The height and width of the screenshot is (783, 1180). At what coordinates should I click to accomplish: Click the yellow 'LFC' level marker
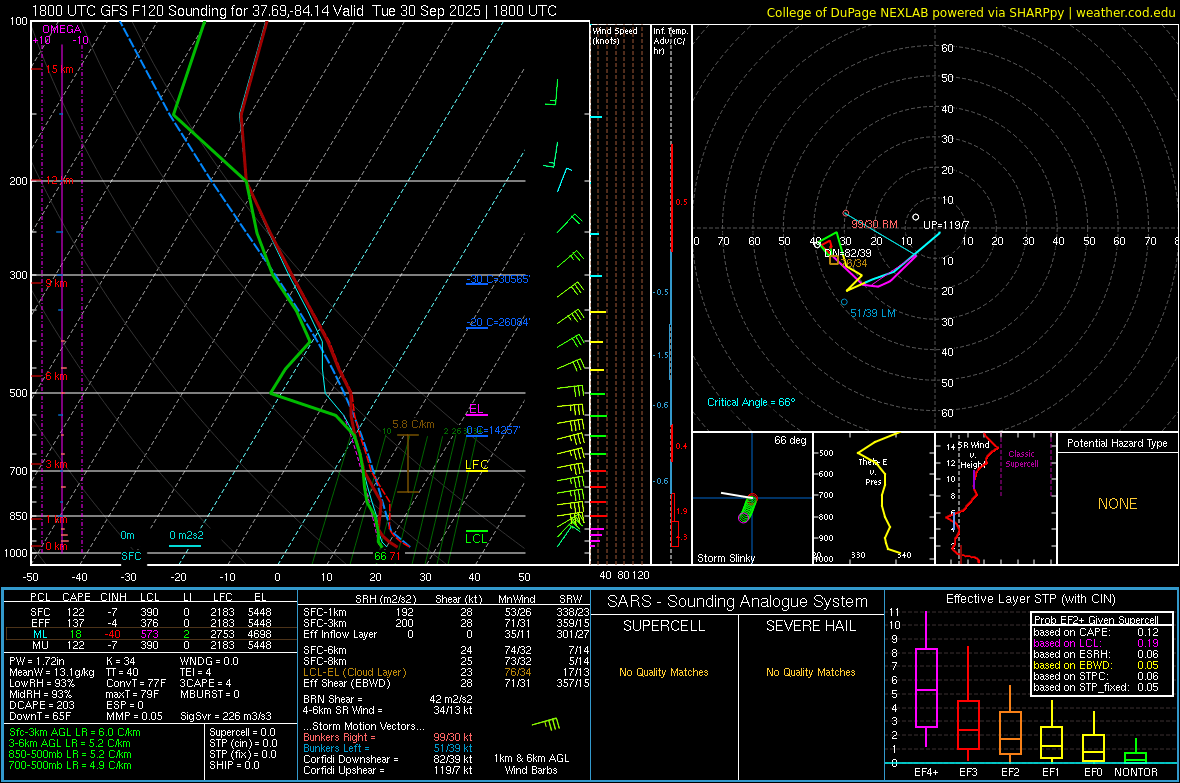coord(476,465)
